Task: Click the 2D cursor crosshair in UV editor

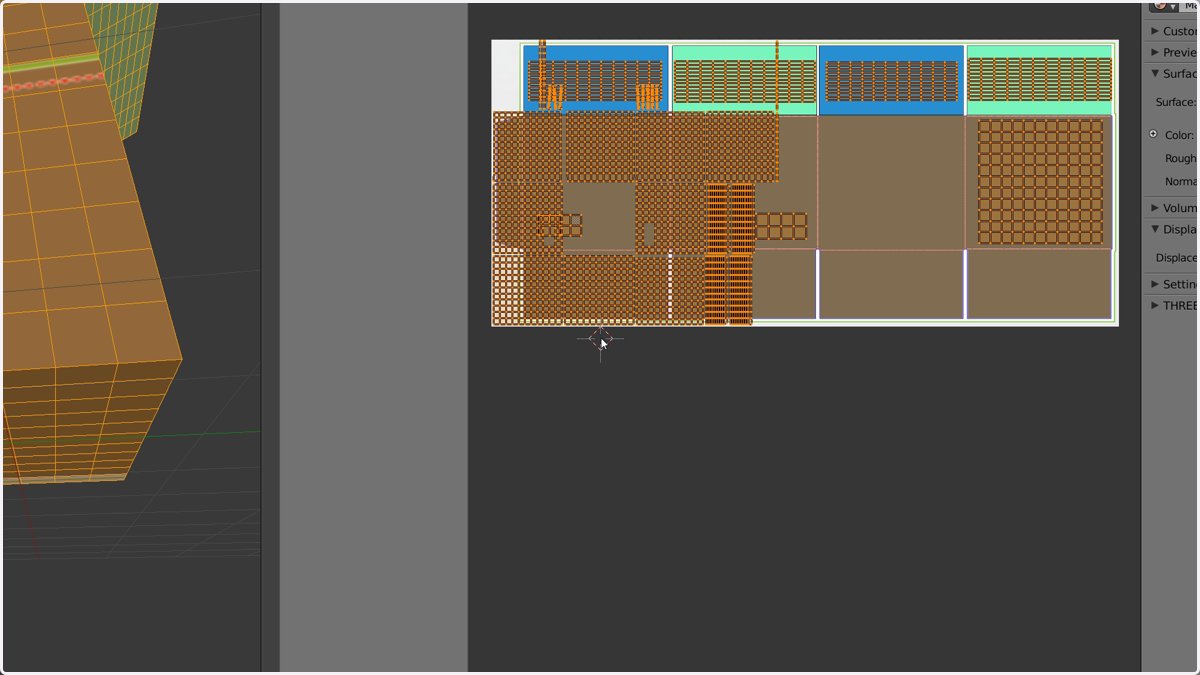Action: point(600,339)
